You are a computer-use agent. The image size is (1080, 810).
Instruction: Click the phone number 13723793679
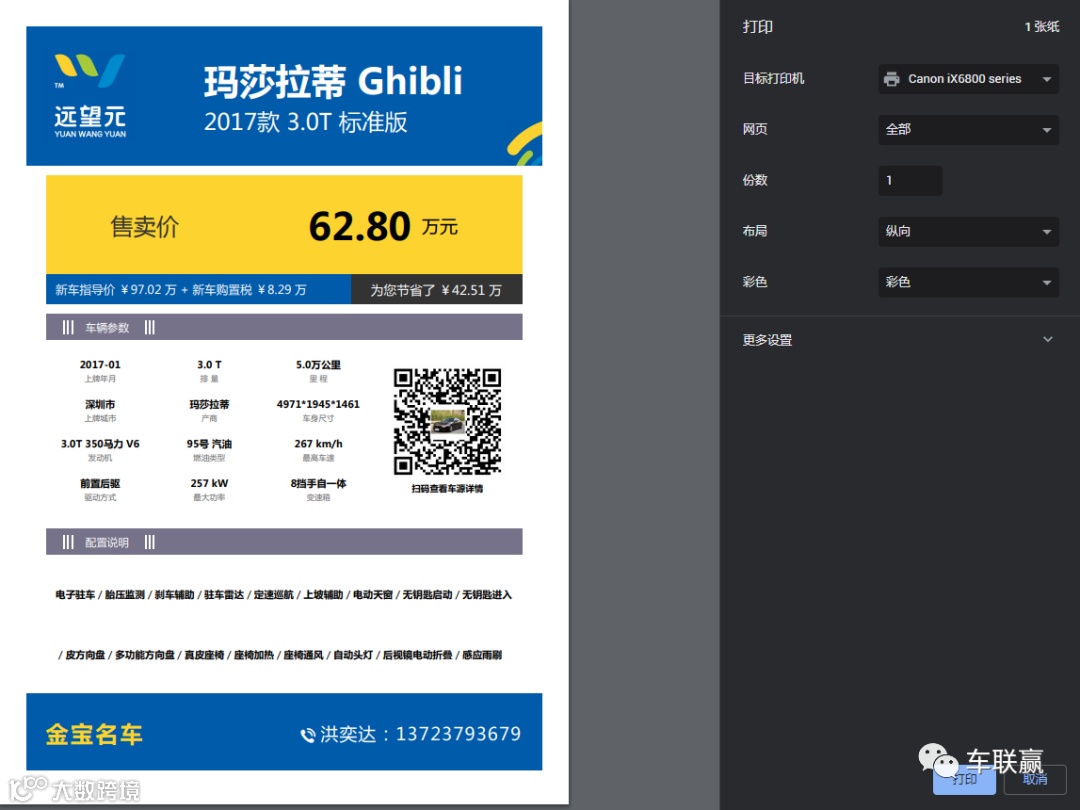[458, 734]
